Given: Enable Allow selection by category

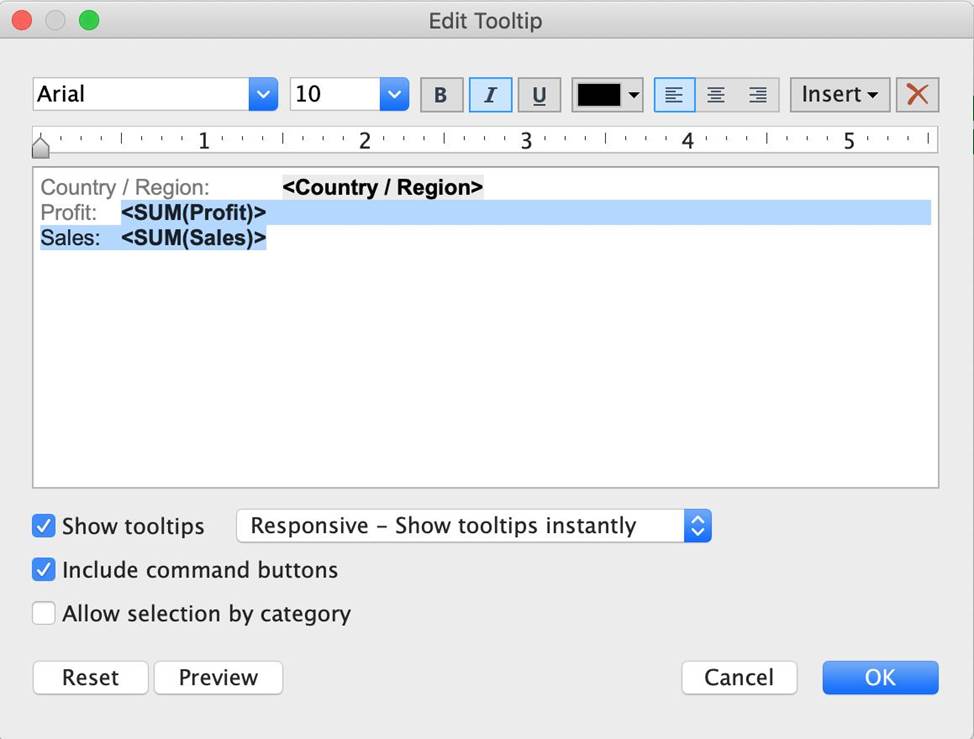Looking at the screenshot, I should tap(44, 613).
